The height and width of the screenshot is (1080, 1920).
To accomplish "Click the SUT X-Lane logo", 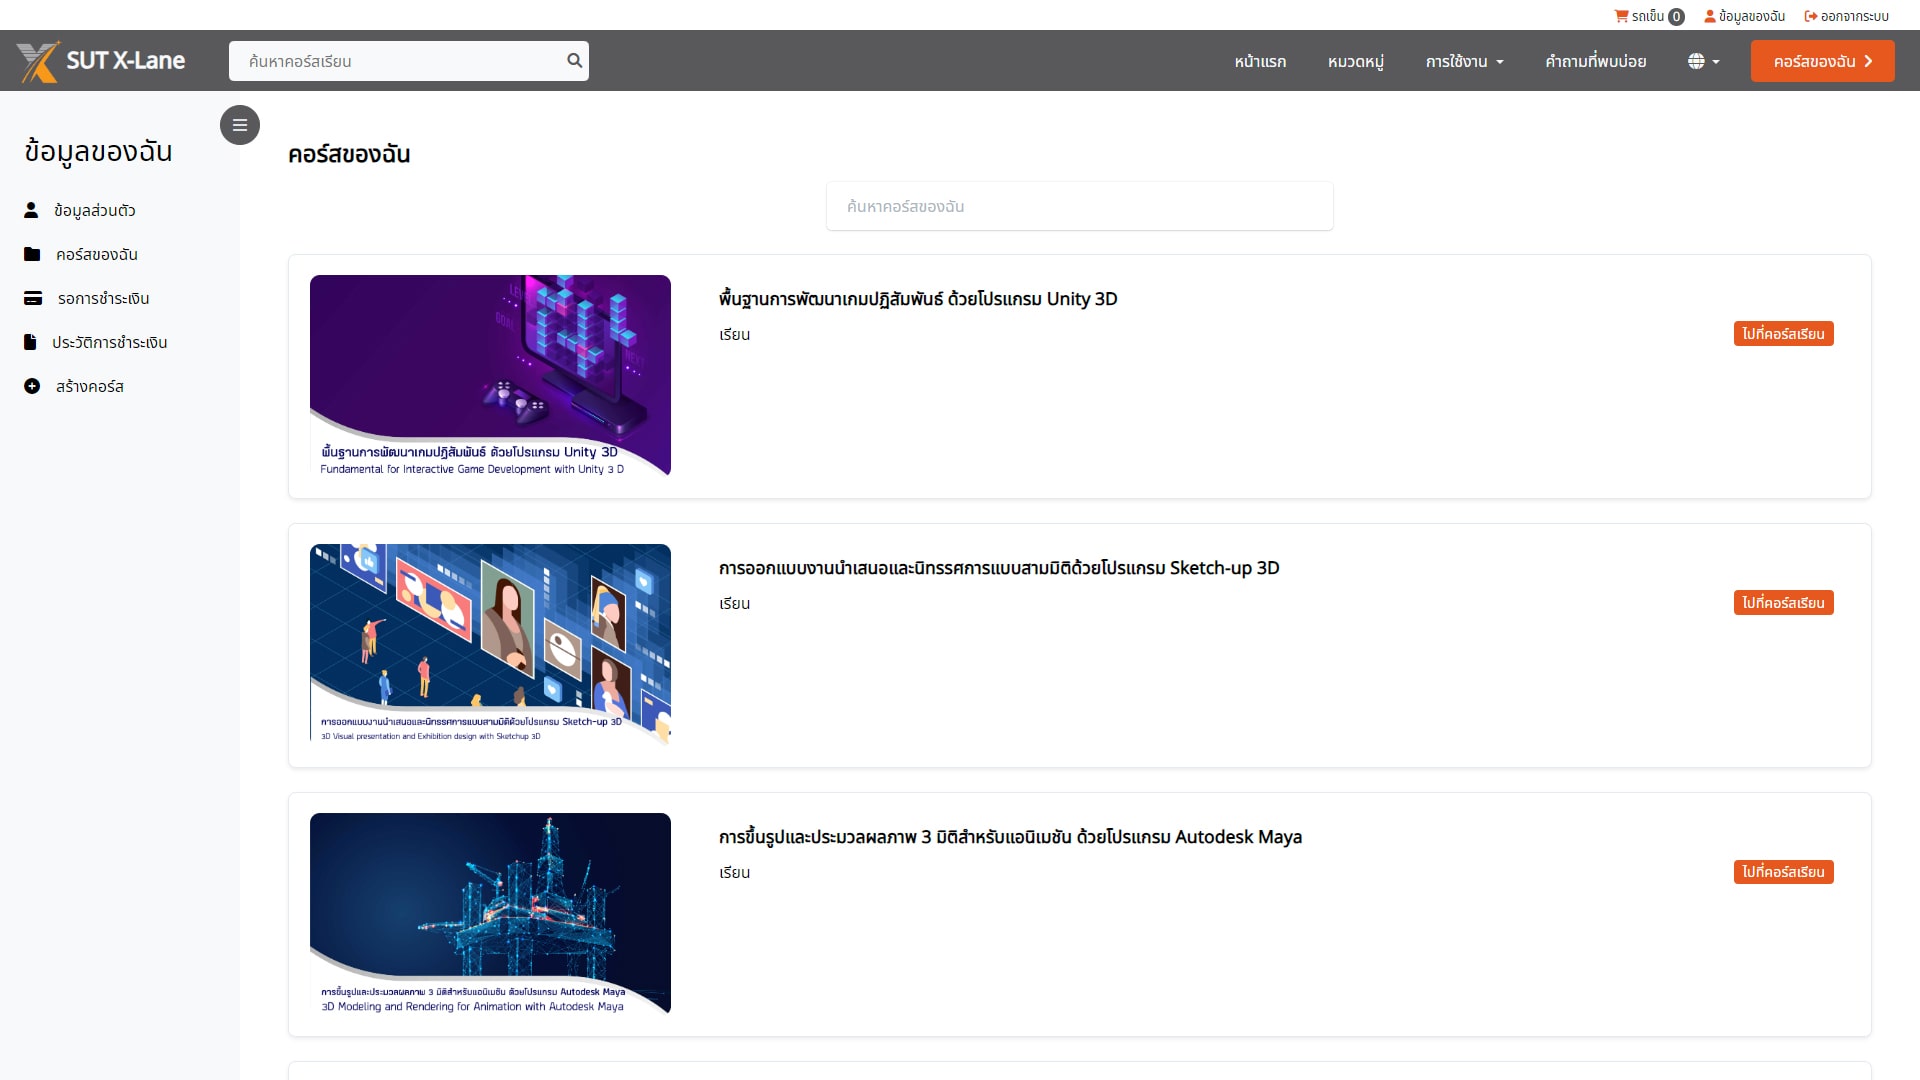I will (x=102, y=61).
